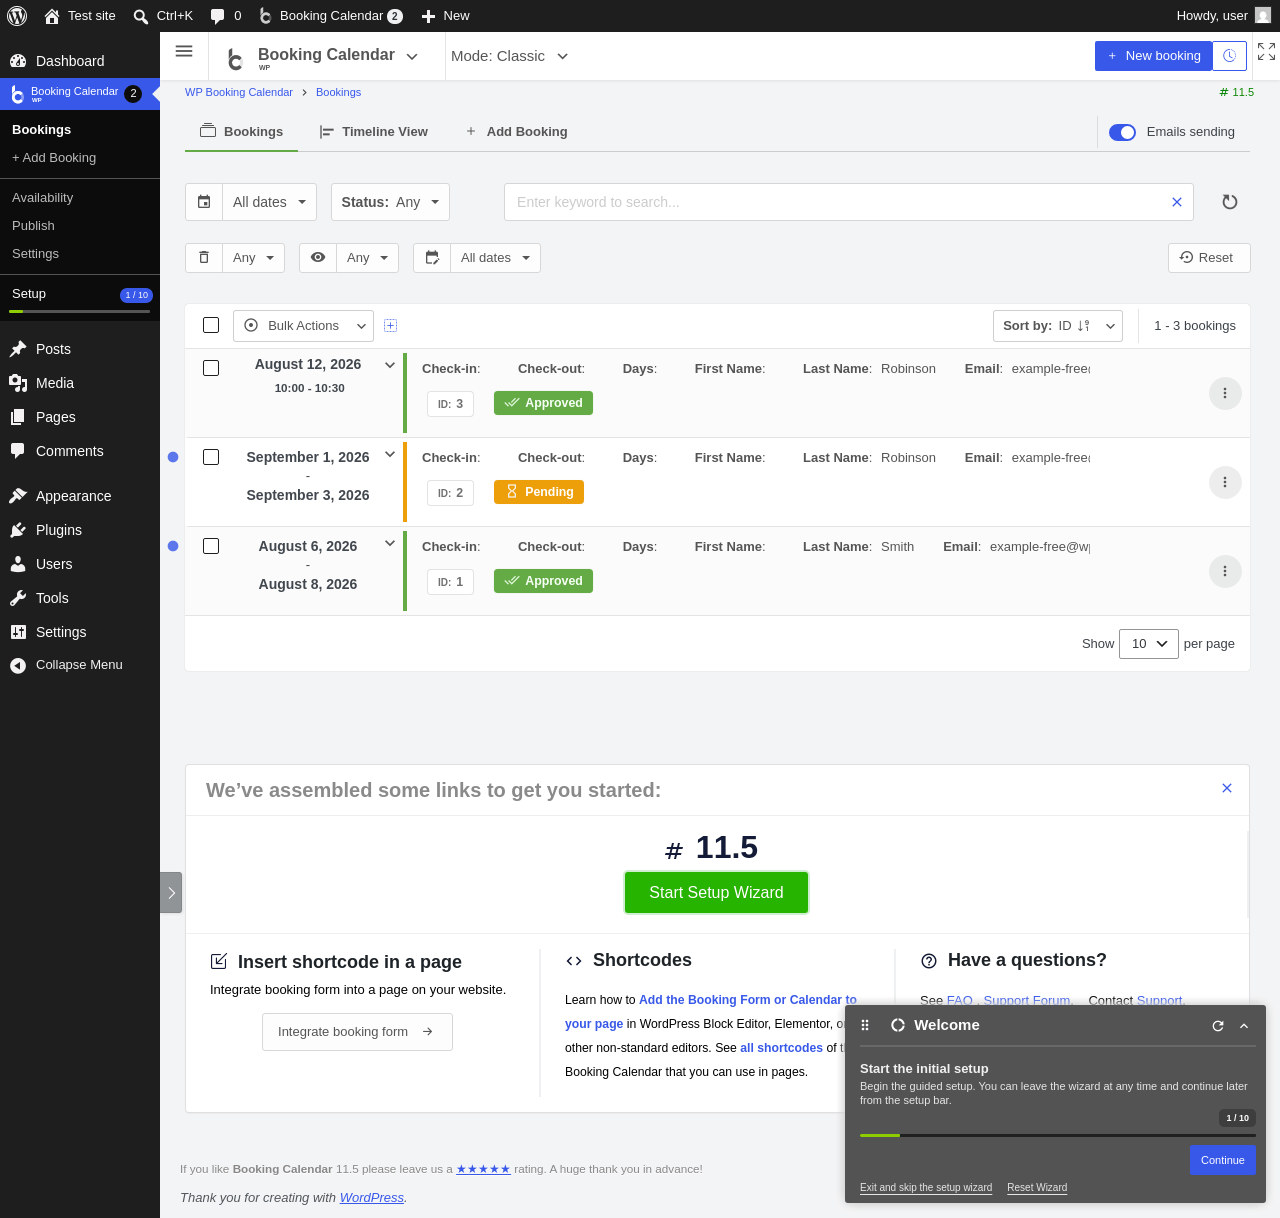Screen dimensions: 1280x1218
Task: Switch to the Bookings tab
Action: 241,132
